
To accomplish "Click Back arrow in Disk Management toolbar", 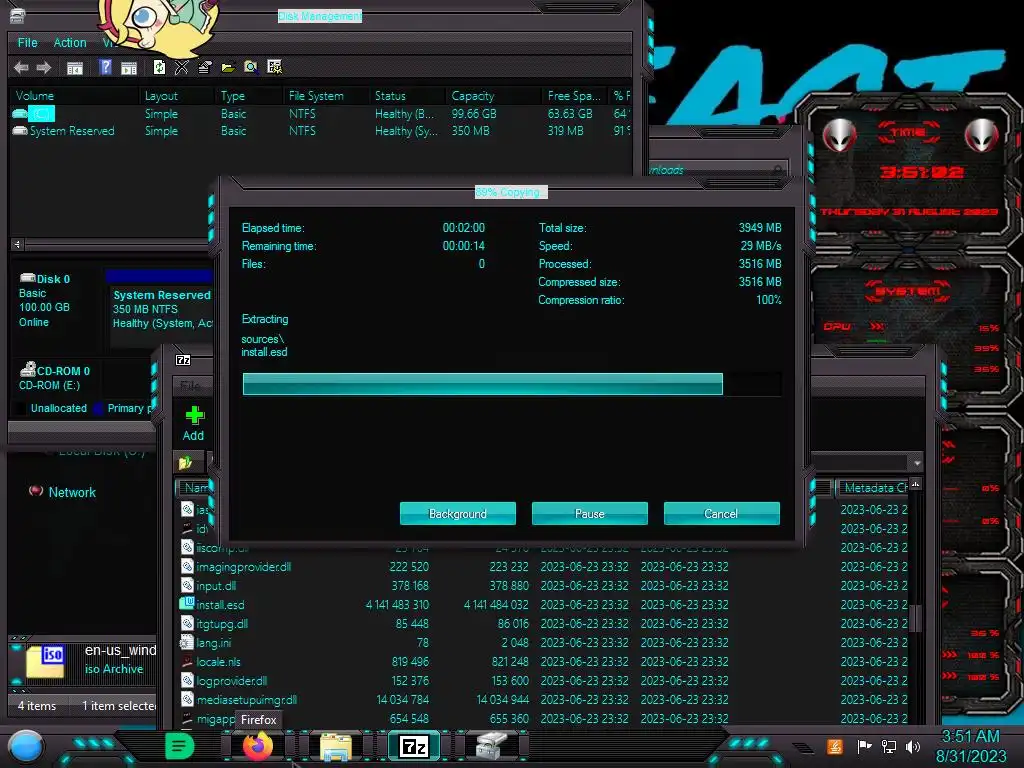I will point(21,67).
